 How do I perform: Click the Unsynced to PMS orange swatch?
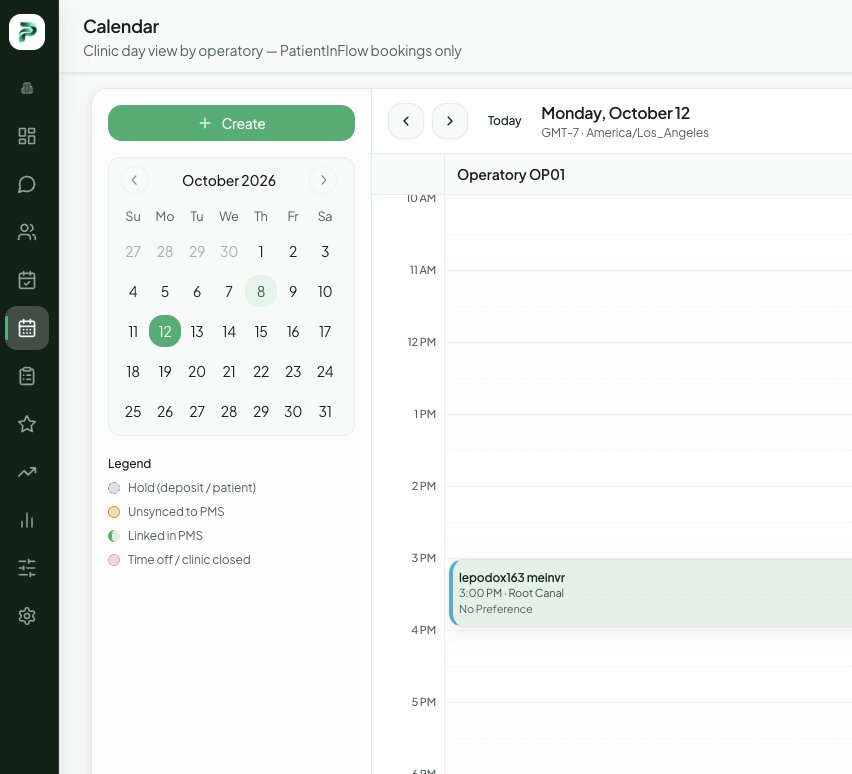pyautogui.click(x=114, y=512)
